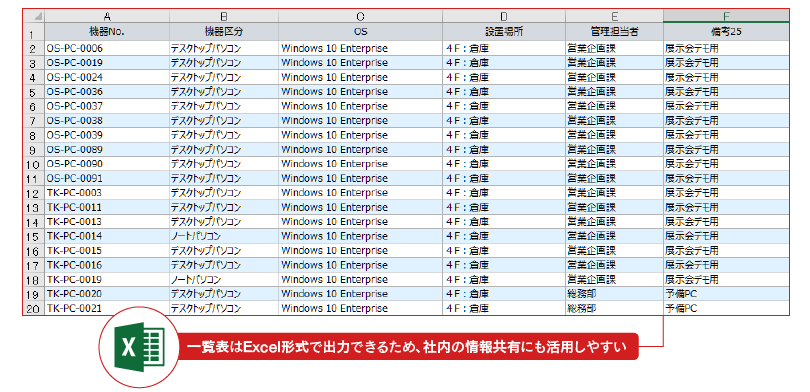810x392 pixels.
Task: Select cell TK-PC-0013
Action: (107, 222)
